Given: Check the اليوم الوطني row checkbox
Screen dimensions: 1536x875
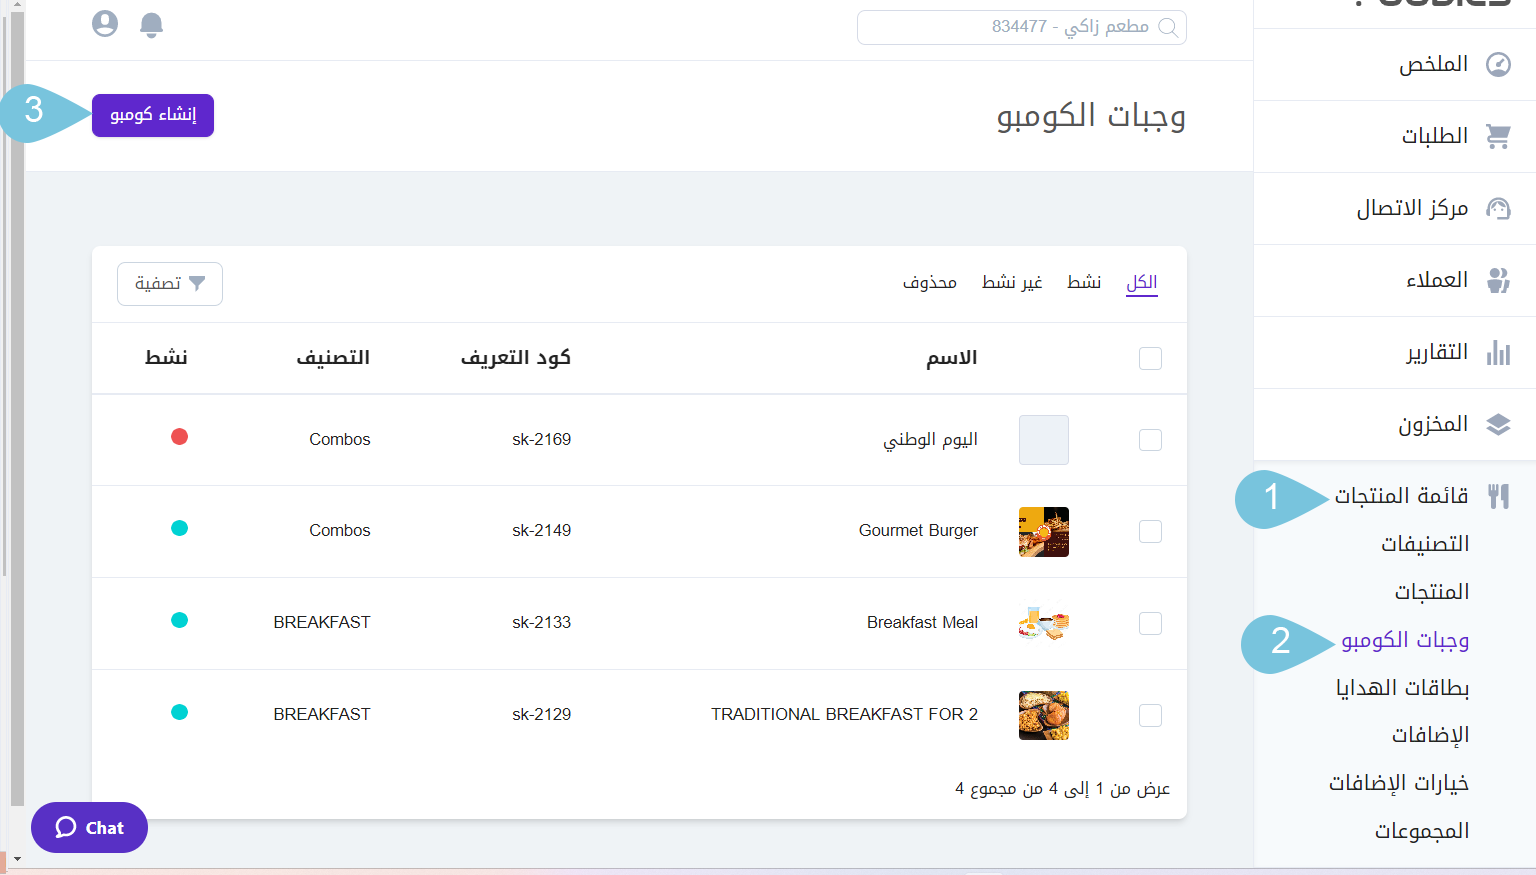Looking at the screenshot, I should (x=1150, y=440).
